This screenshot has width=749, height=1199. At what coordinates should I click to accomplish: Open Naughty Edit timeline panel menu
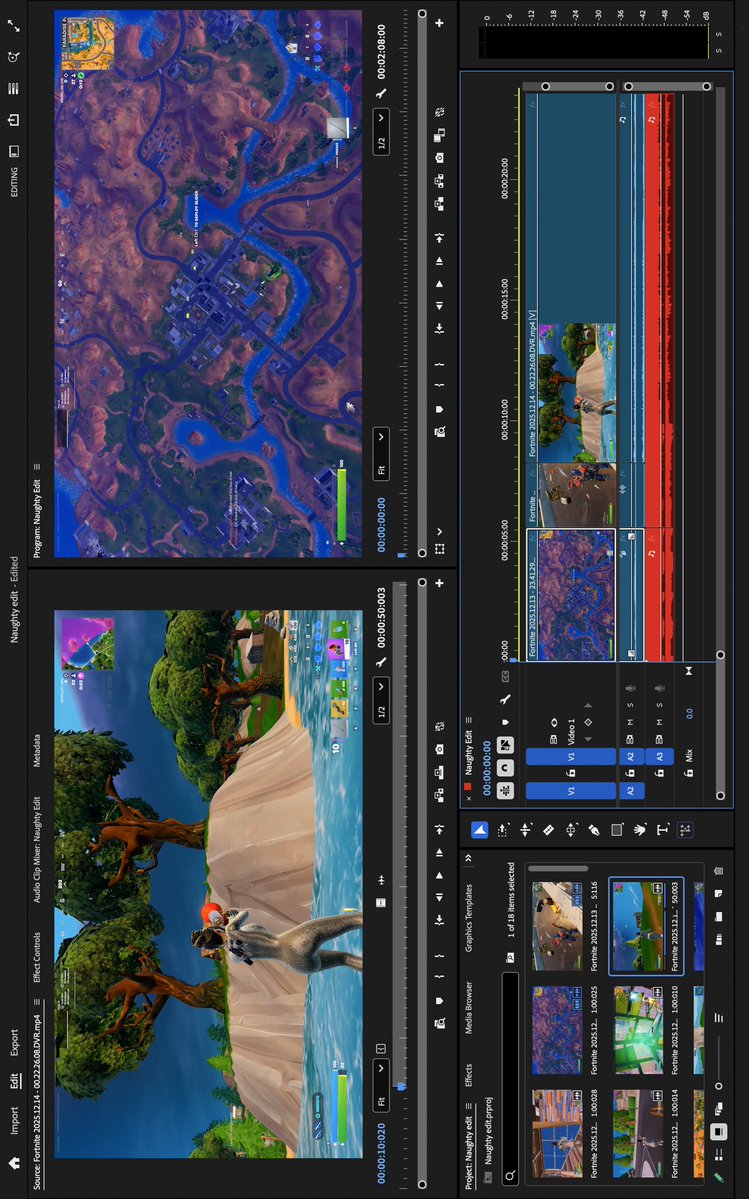pos(469,720)
